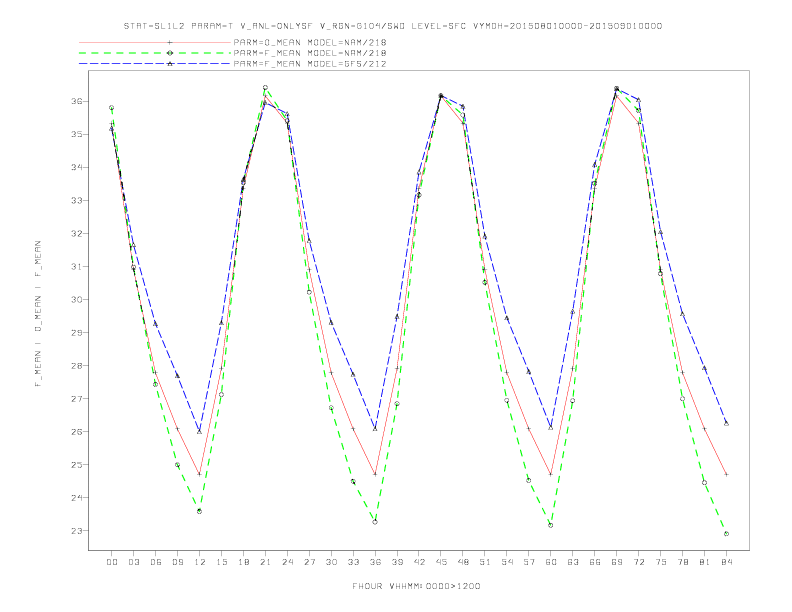Click x-axis forecast hour label 51
Image resolution: width=792 pixels, height=612 pixels.
pyautogui.click(x=485, y=562)
